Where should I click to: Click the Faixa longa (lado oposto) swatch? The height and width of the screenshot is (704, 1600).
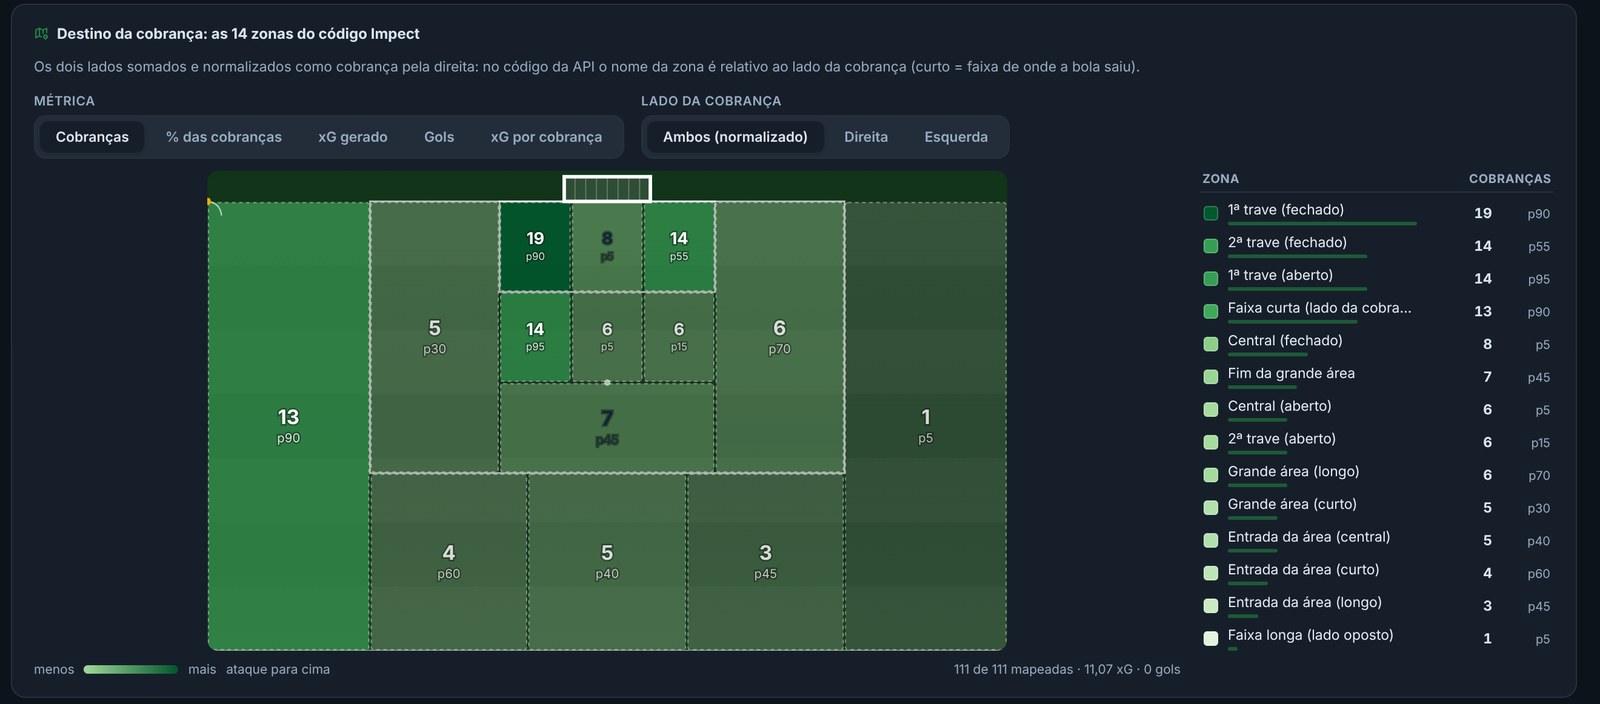[1211, 638]
